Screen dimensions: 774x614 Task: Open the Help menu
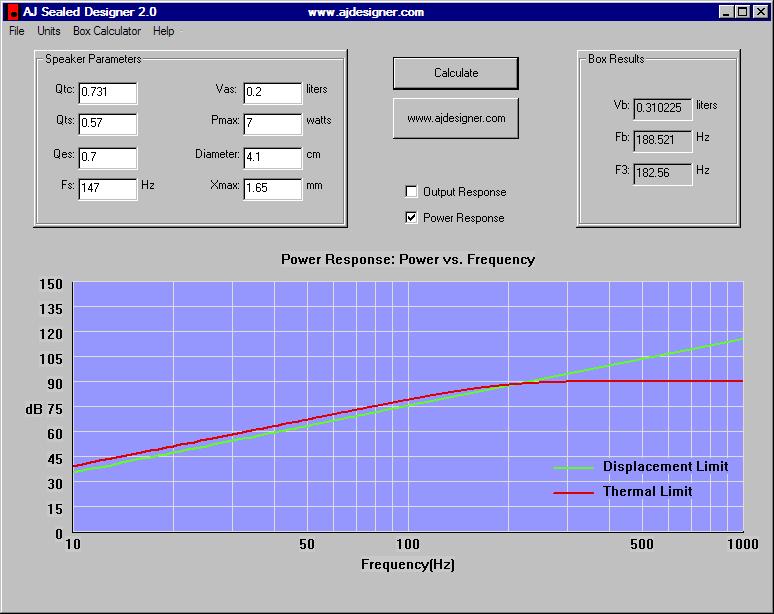tap(163, 31)
